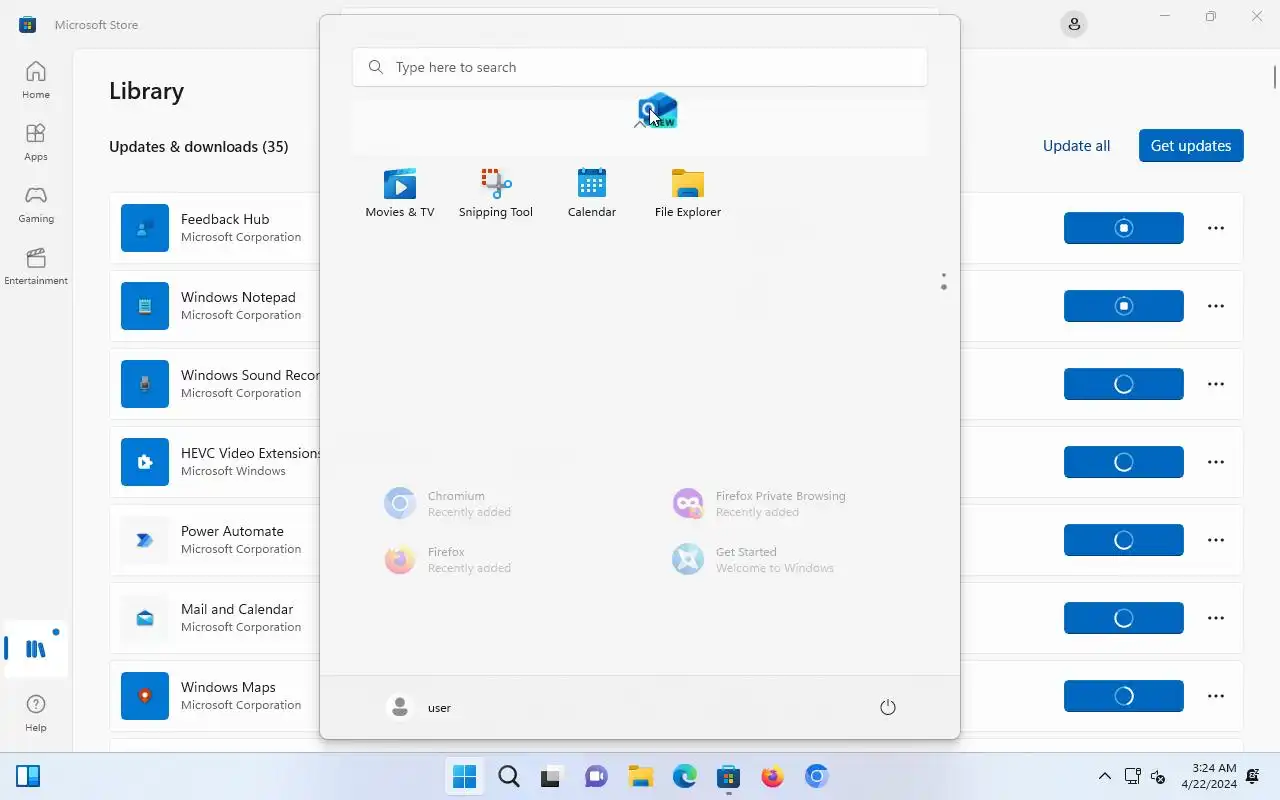
Task: Open Widgets button on taskbar
Action: pos(28,776)
